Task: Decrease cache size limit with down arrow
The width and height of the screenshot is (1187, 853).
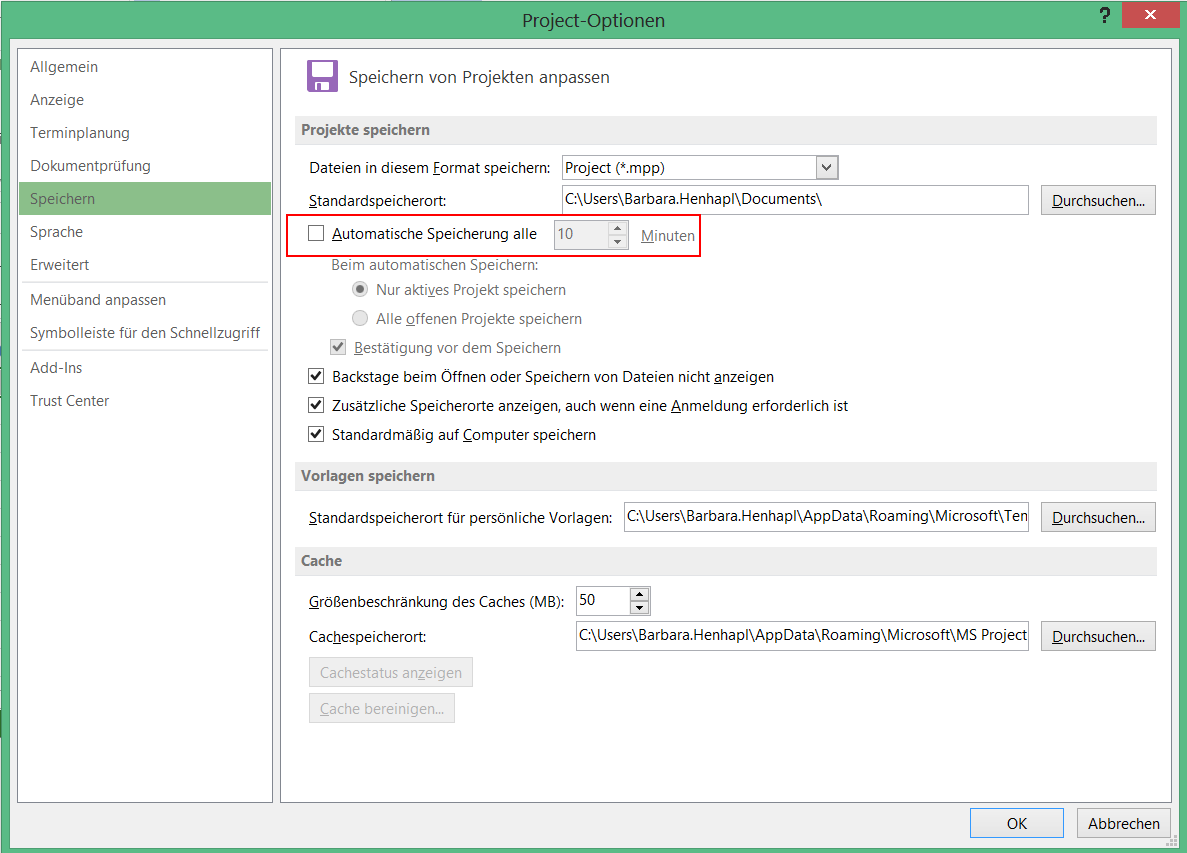Action: pos(640,607)
